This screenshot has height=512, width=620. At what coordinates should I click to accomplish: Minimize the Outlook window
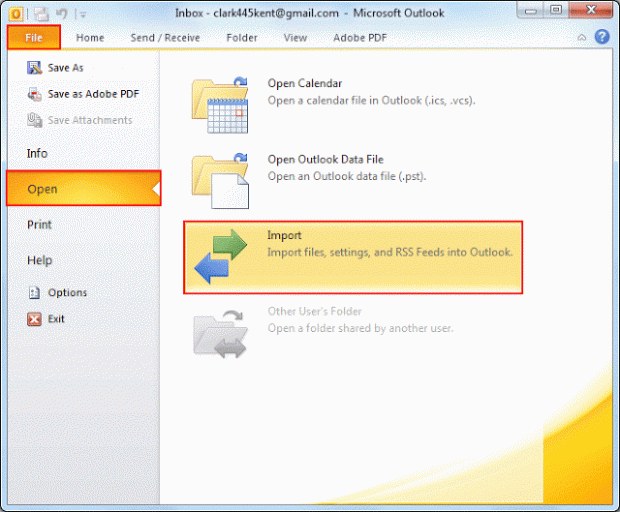click(x=530, y=10)
